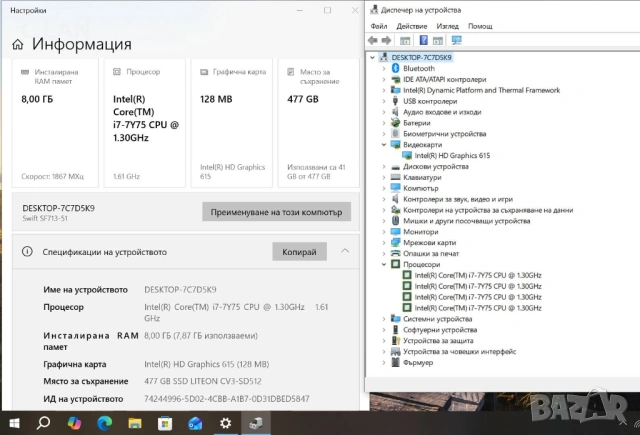Collapse Спецификации на устройството section chevron

point(345,251)
